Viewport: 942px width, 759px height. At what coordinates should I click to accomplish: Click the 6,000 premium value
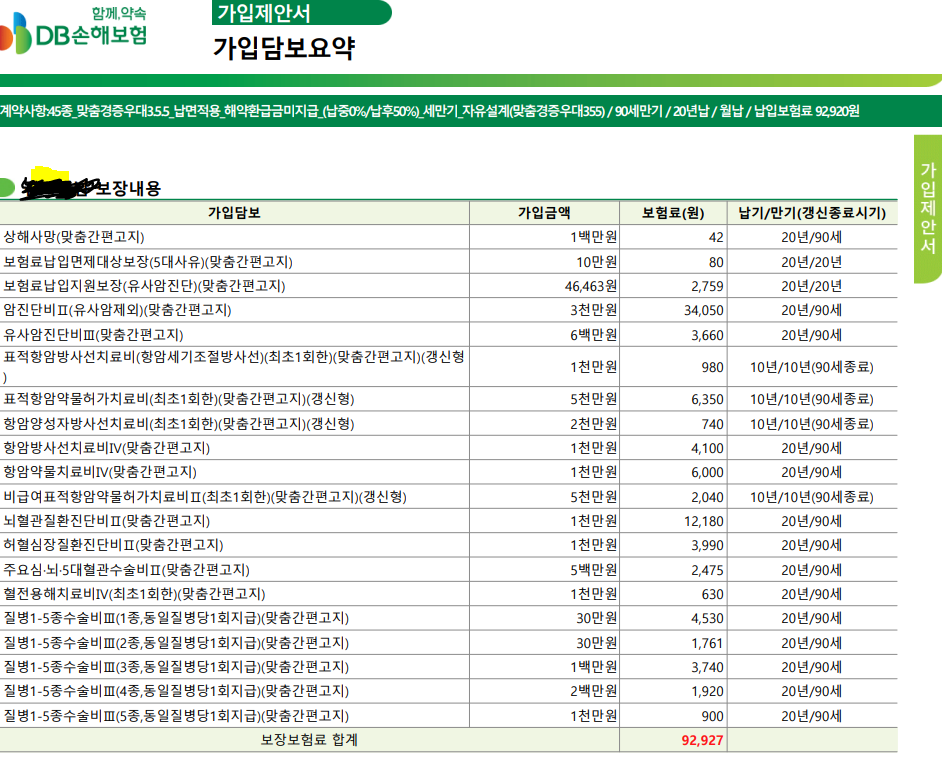707,473
